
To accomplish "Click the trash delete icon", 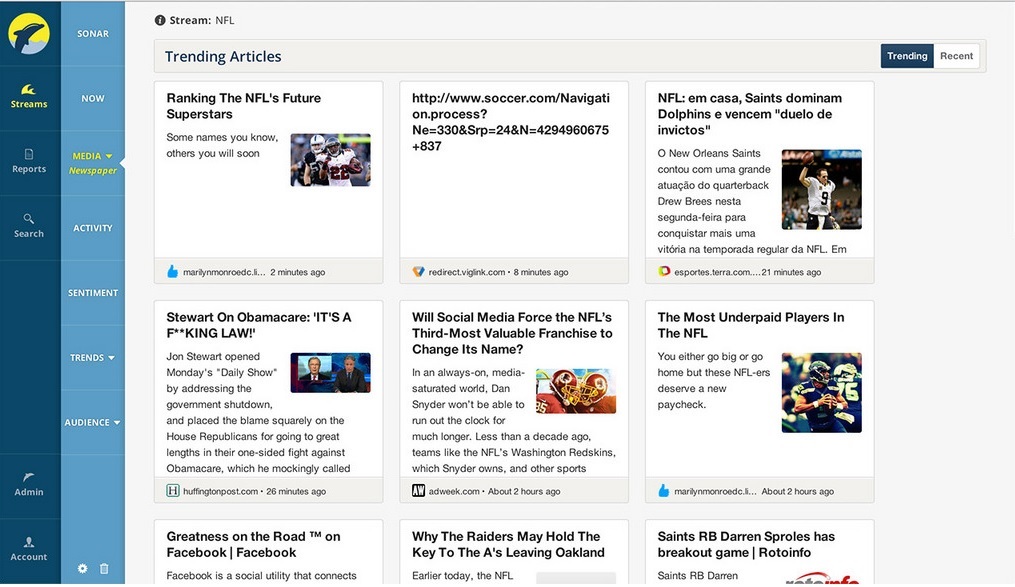I will click(104, 568).
